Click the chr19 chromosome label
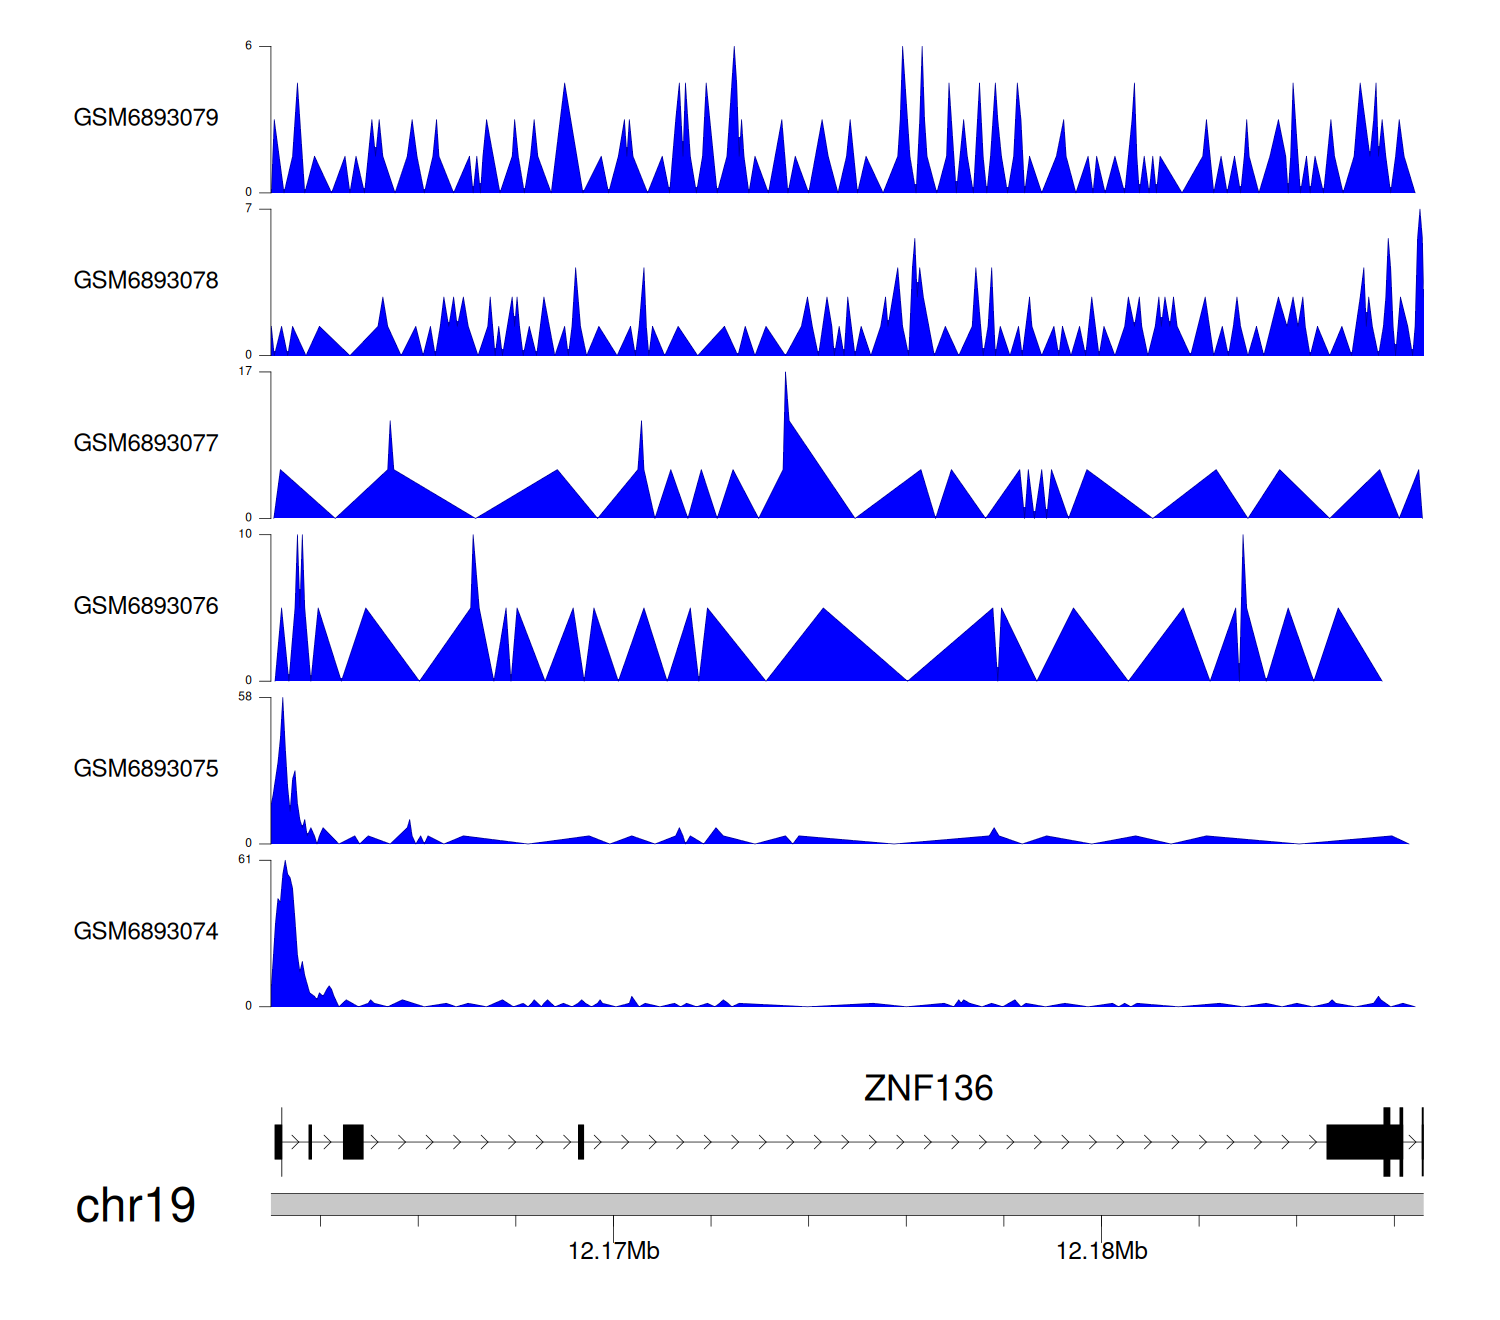The image size is (1500, 1320). (135, 1206)
